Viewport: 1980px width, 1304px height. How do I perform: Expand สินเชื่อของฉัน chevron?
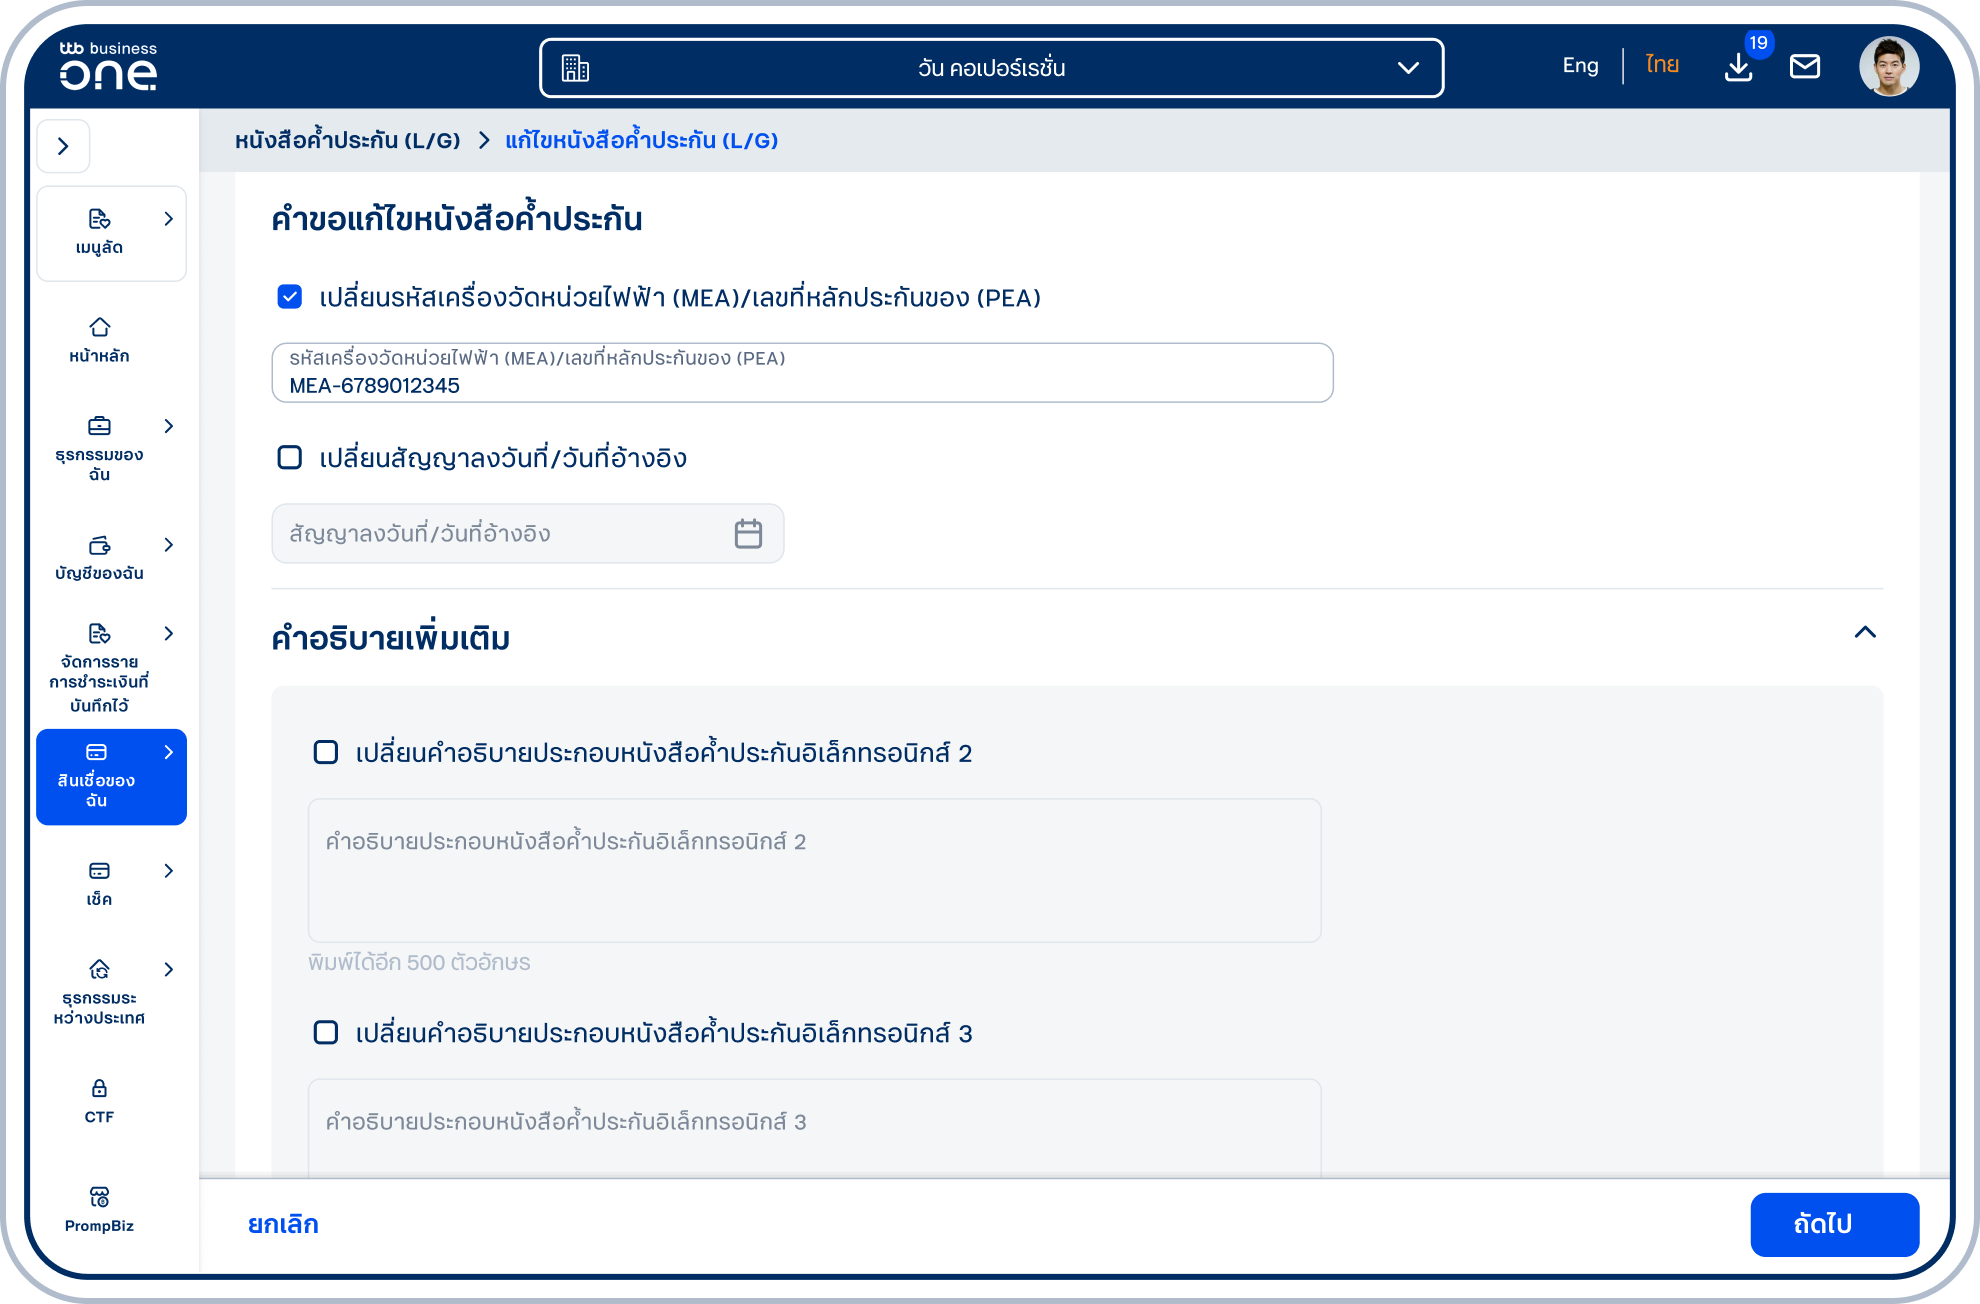coord(169,752)
